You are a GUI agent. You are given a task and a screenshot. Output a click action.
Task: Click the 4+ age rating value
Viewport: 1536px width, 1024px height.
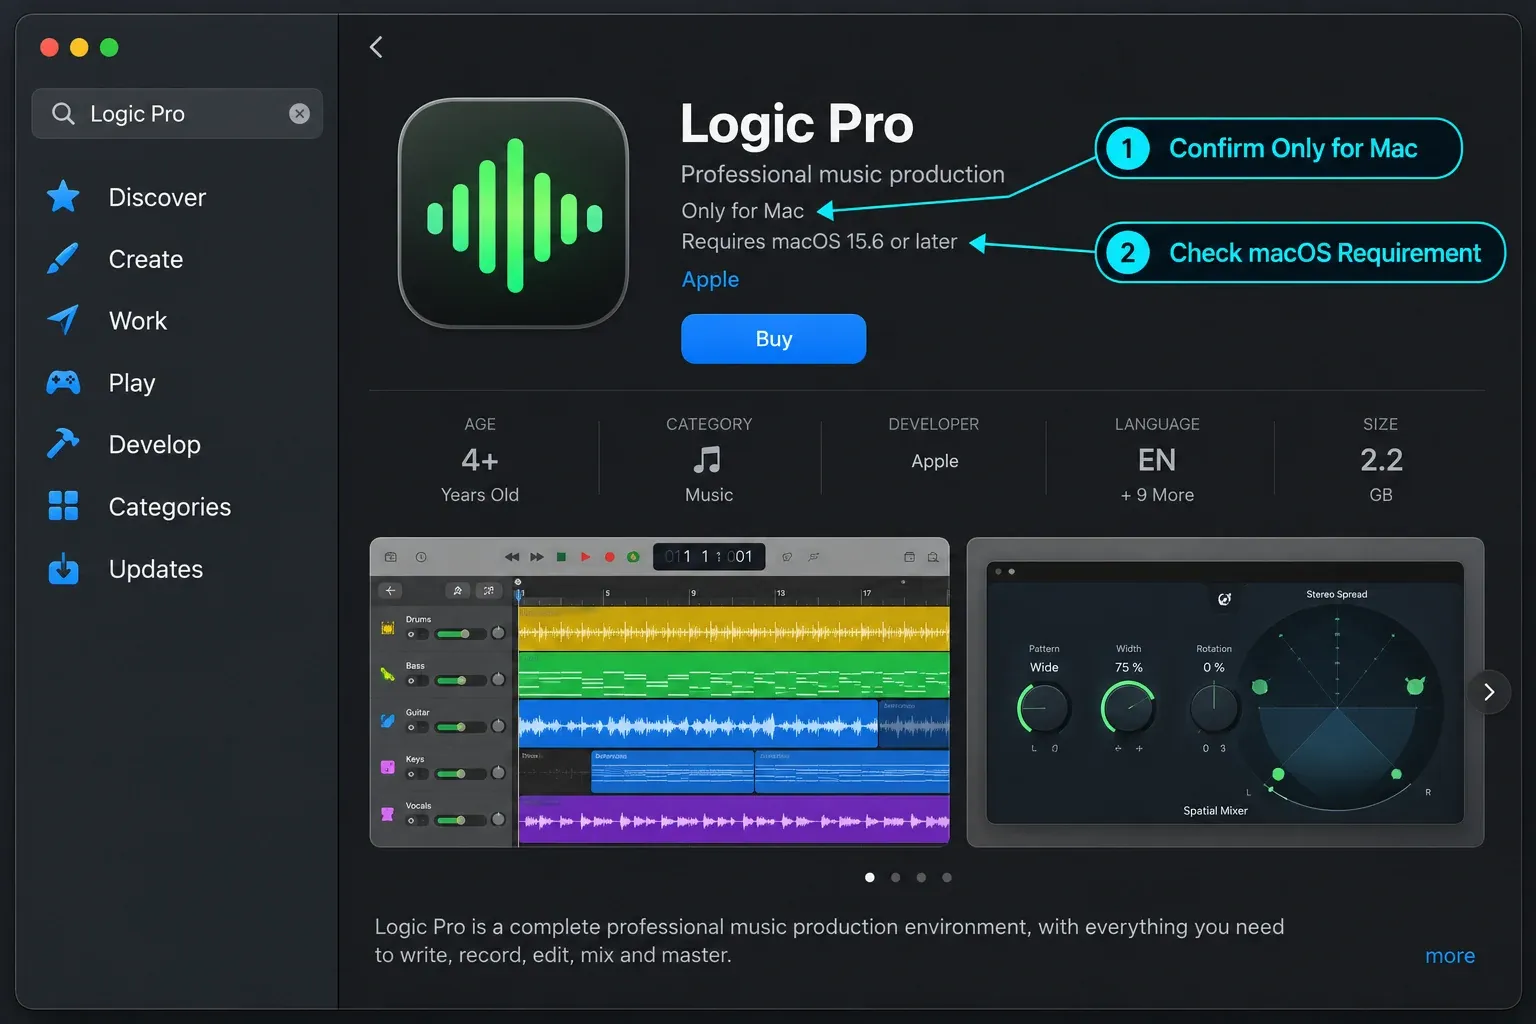click(x=480, y=460)
